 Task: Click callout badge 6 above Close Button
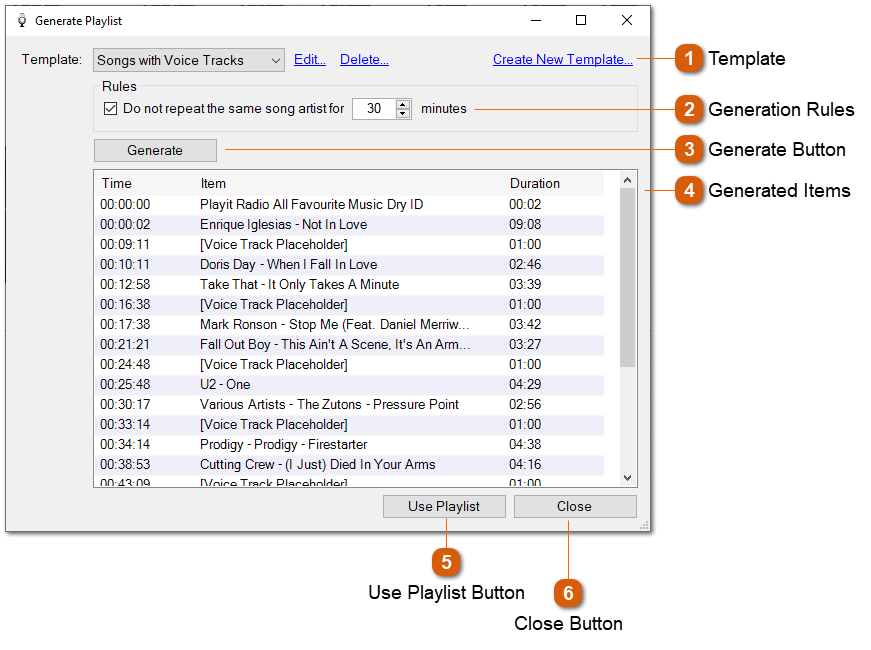(x=568, y=593)
